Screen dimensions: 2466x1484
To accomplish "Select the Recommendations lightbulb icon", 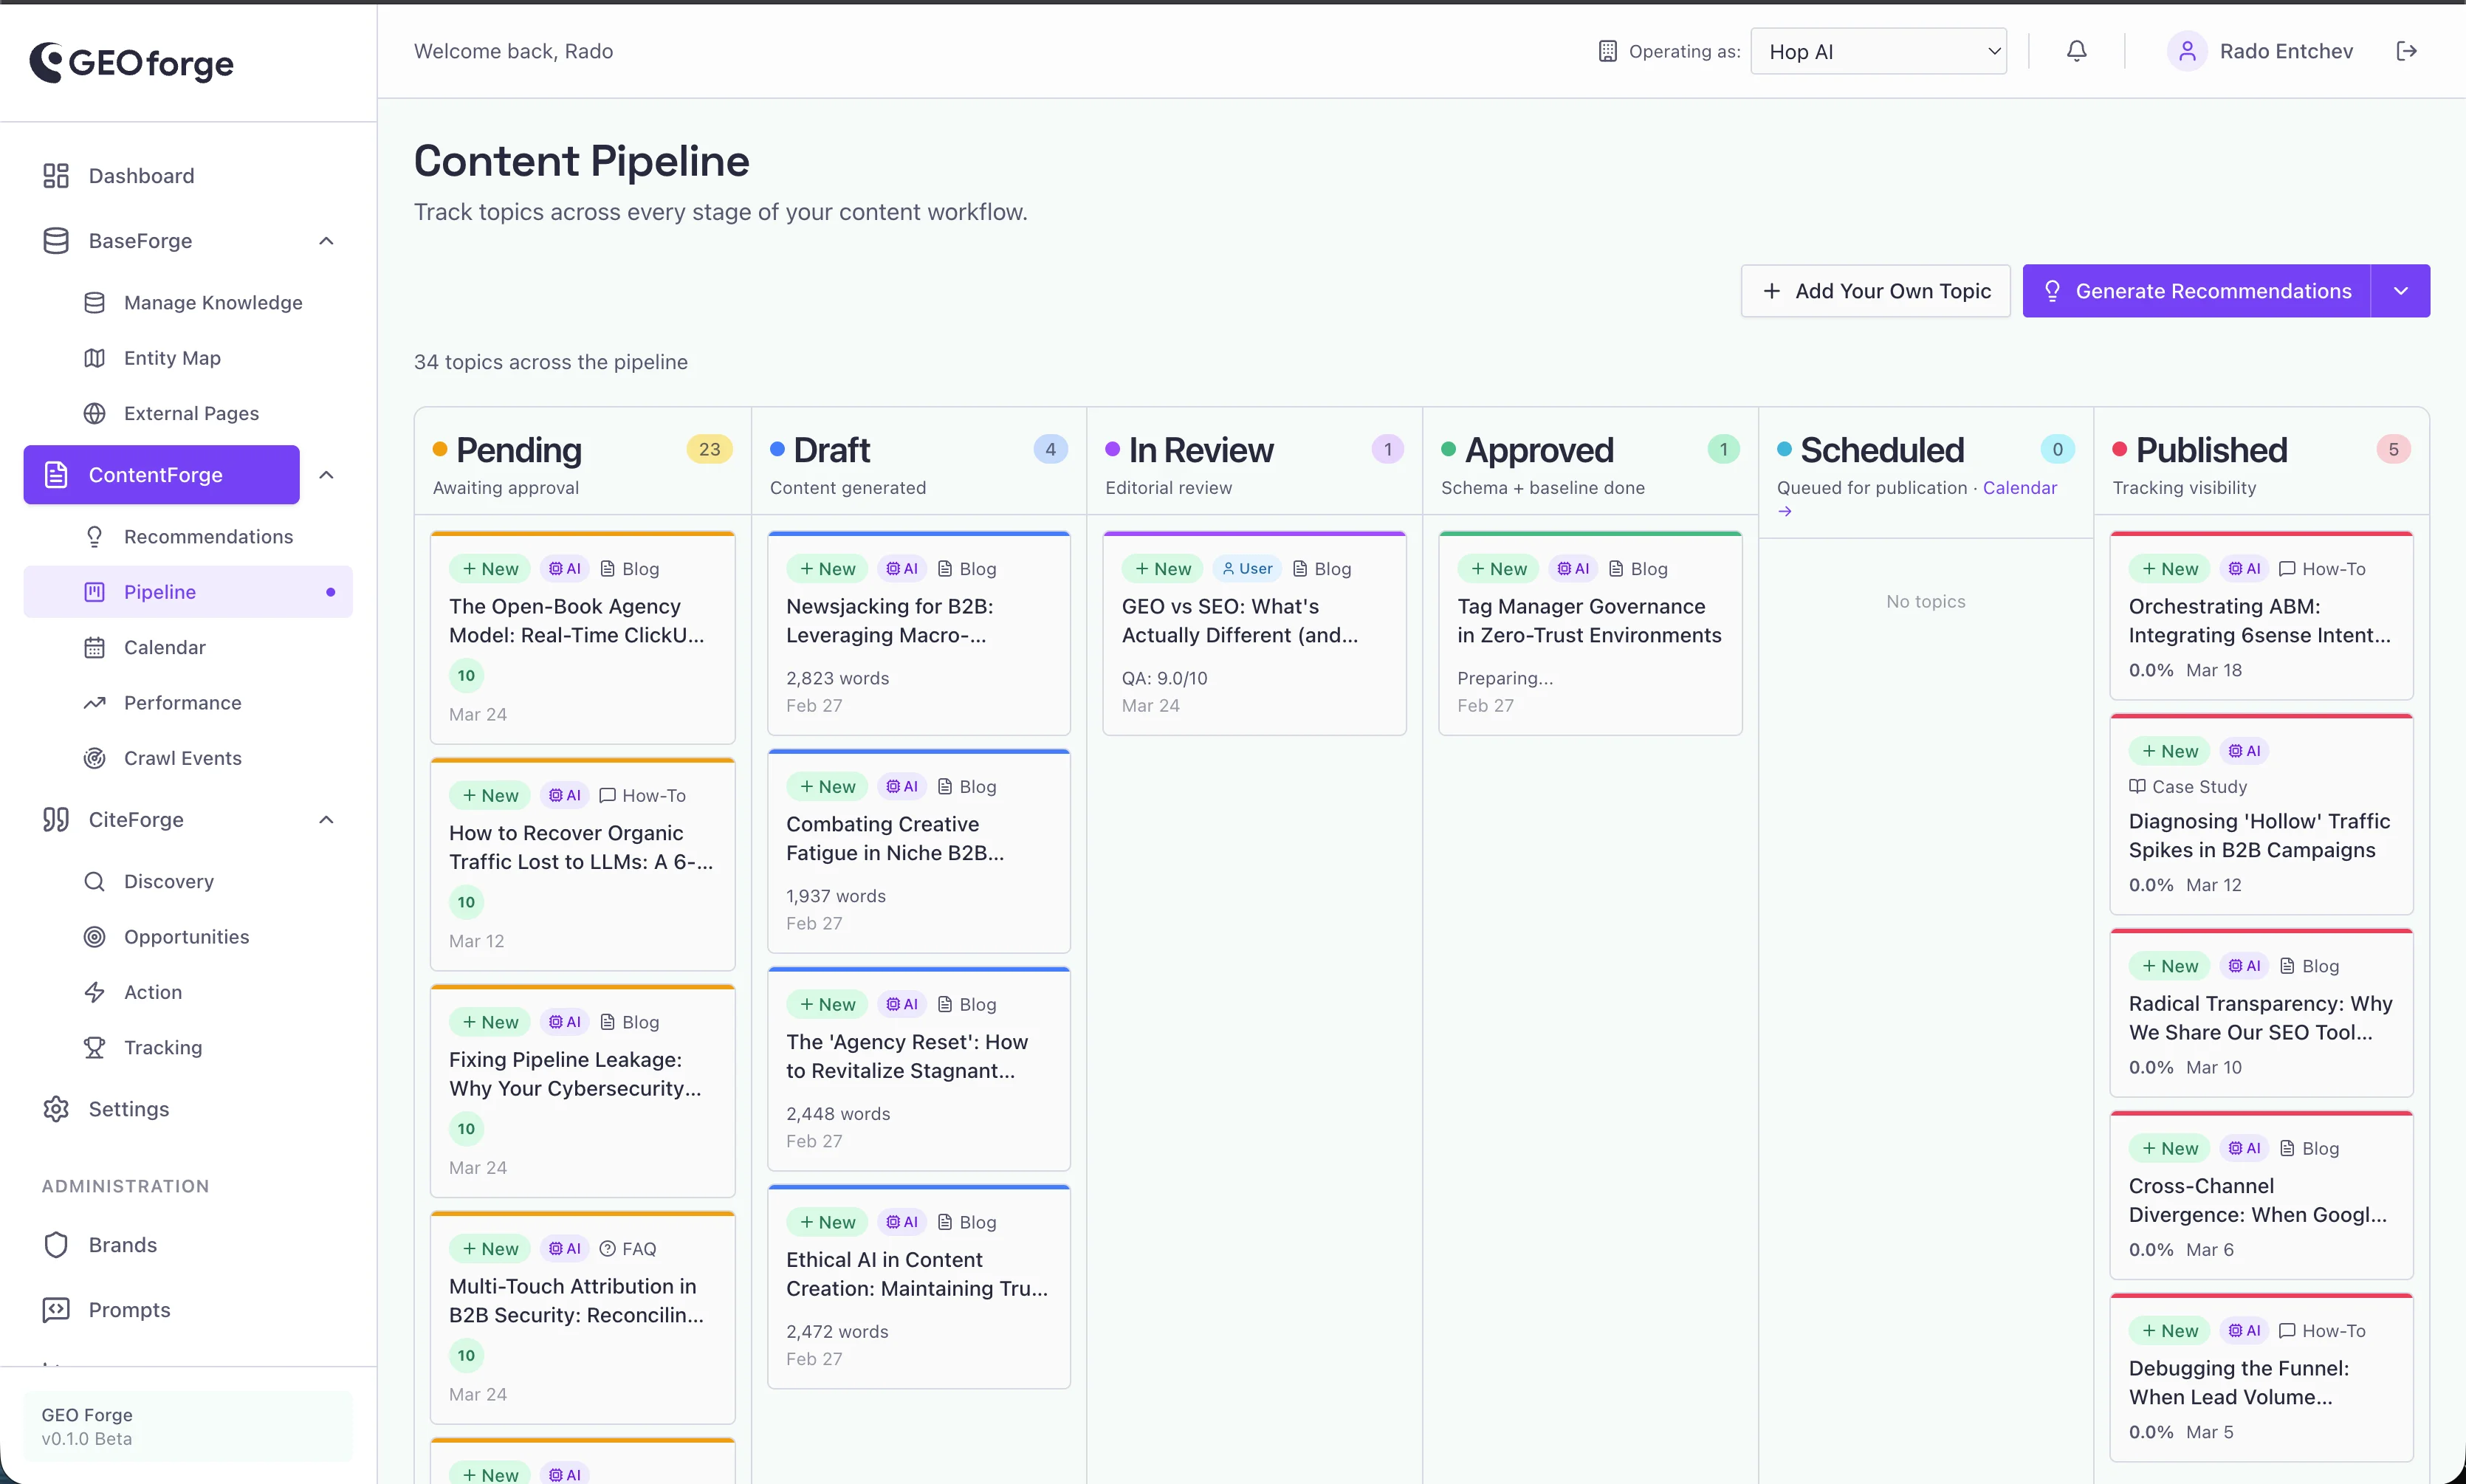I will [94, 536].
